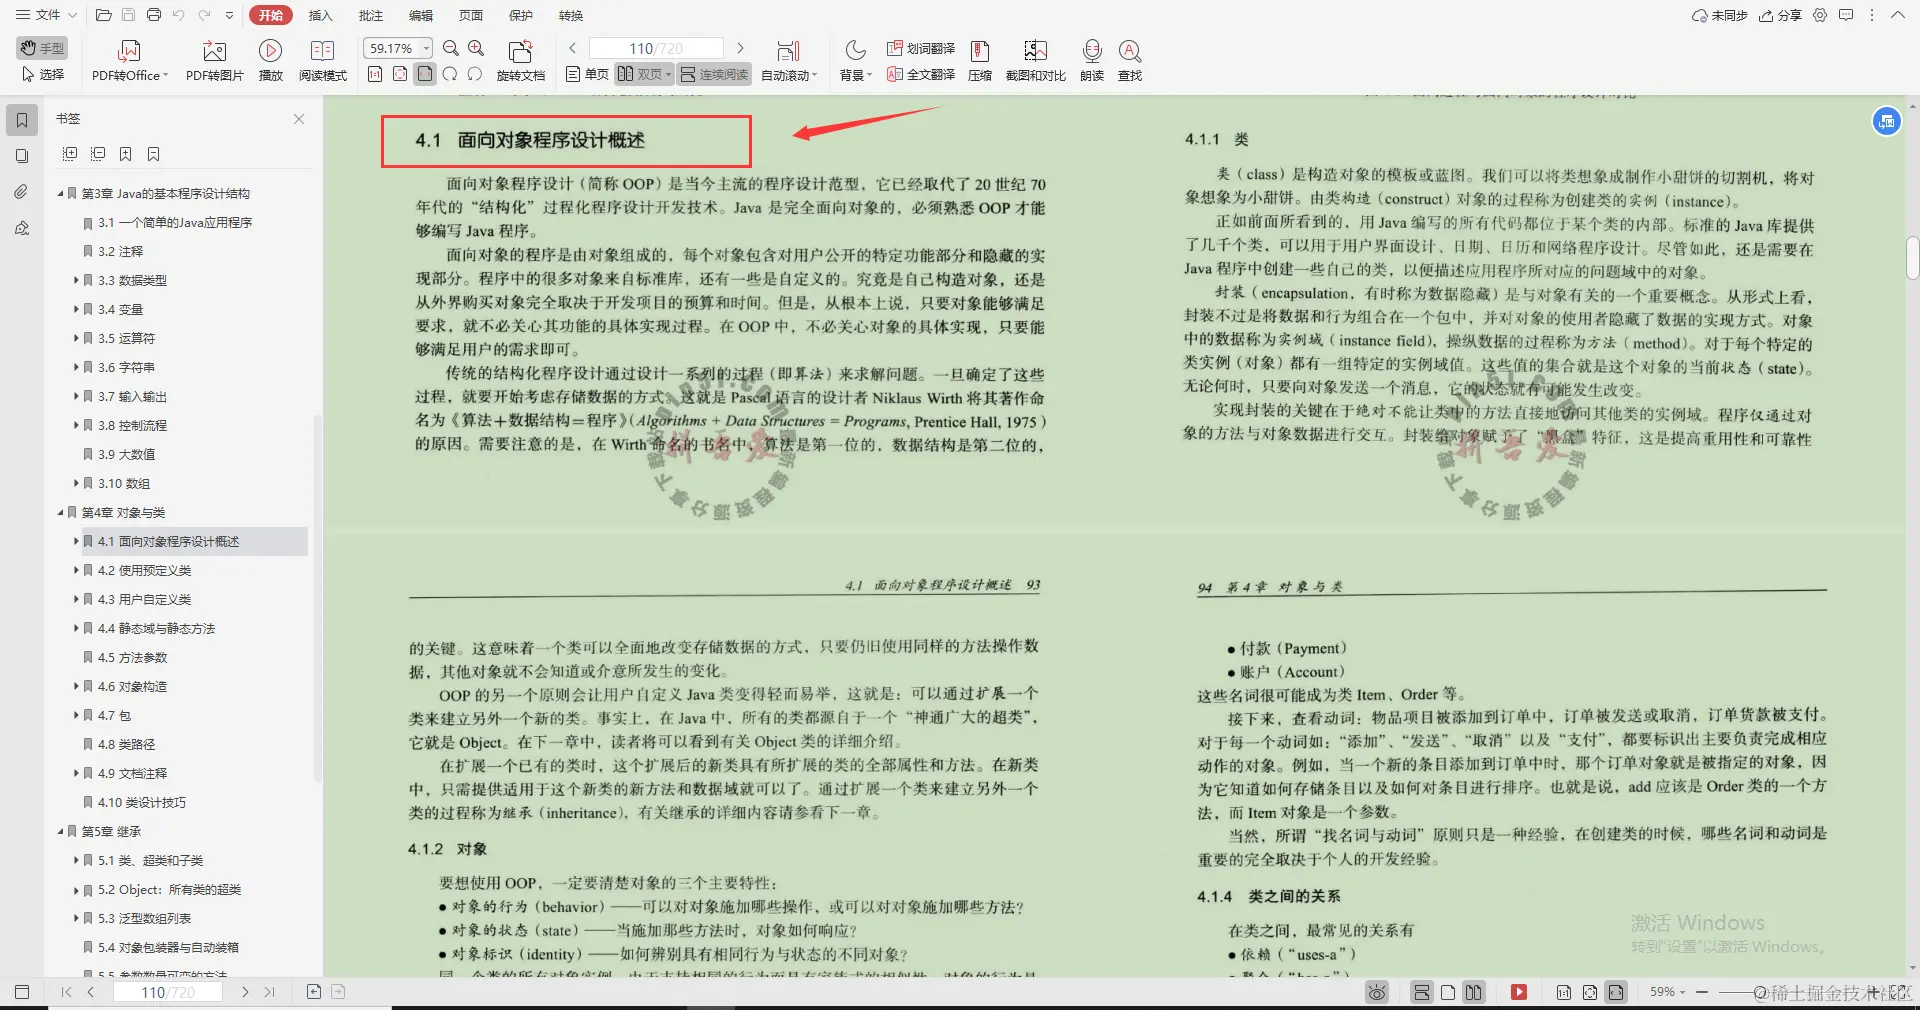Toggle eye-protection mode in the status bar
The height and width of the screenshot is (1010, 1920).
pyautogui.click(x=1376, y=993)
